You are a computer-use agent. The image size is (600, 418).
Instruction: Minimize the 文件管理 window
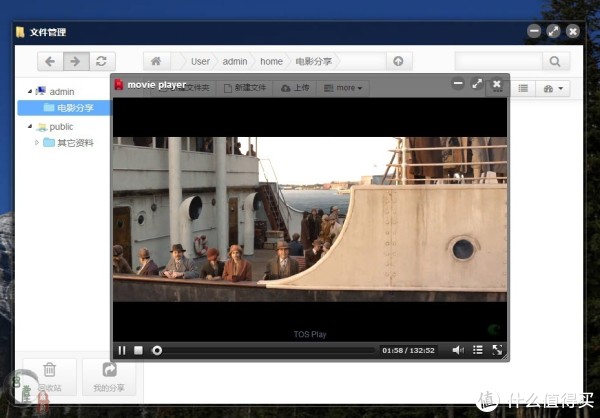pos(534,31)
